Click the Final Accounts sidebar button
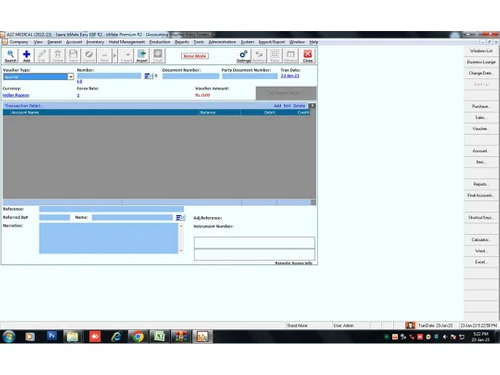Viewport: 500px width, 375px height. click(481, 195)
